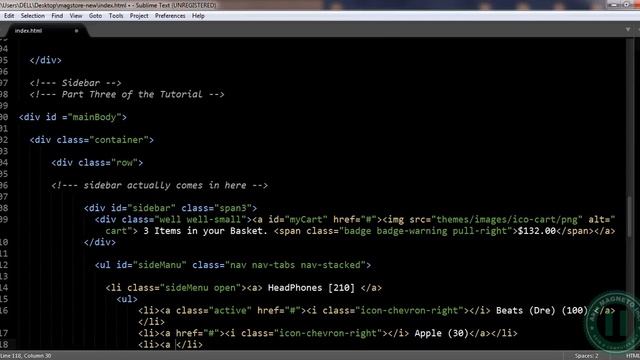Close the index.html tab via unsaved dot
Viewport: 640px width, 360px height.
point(76,31)
